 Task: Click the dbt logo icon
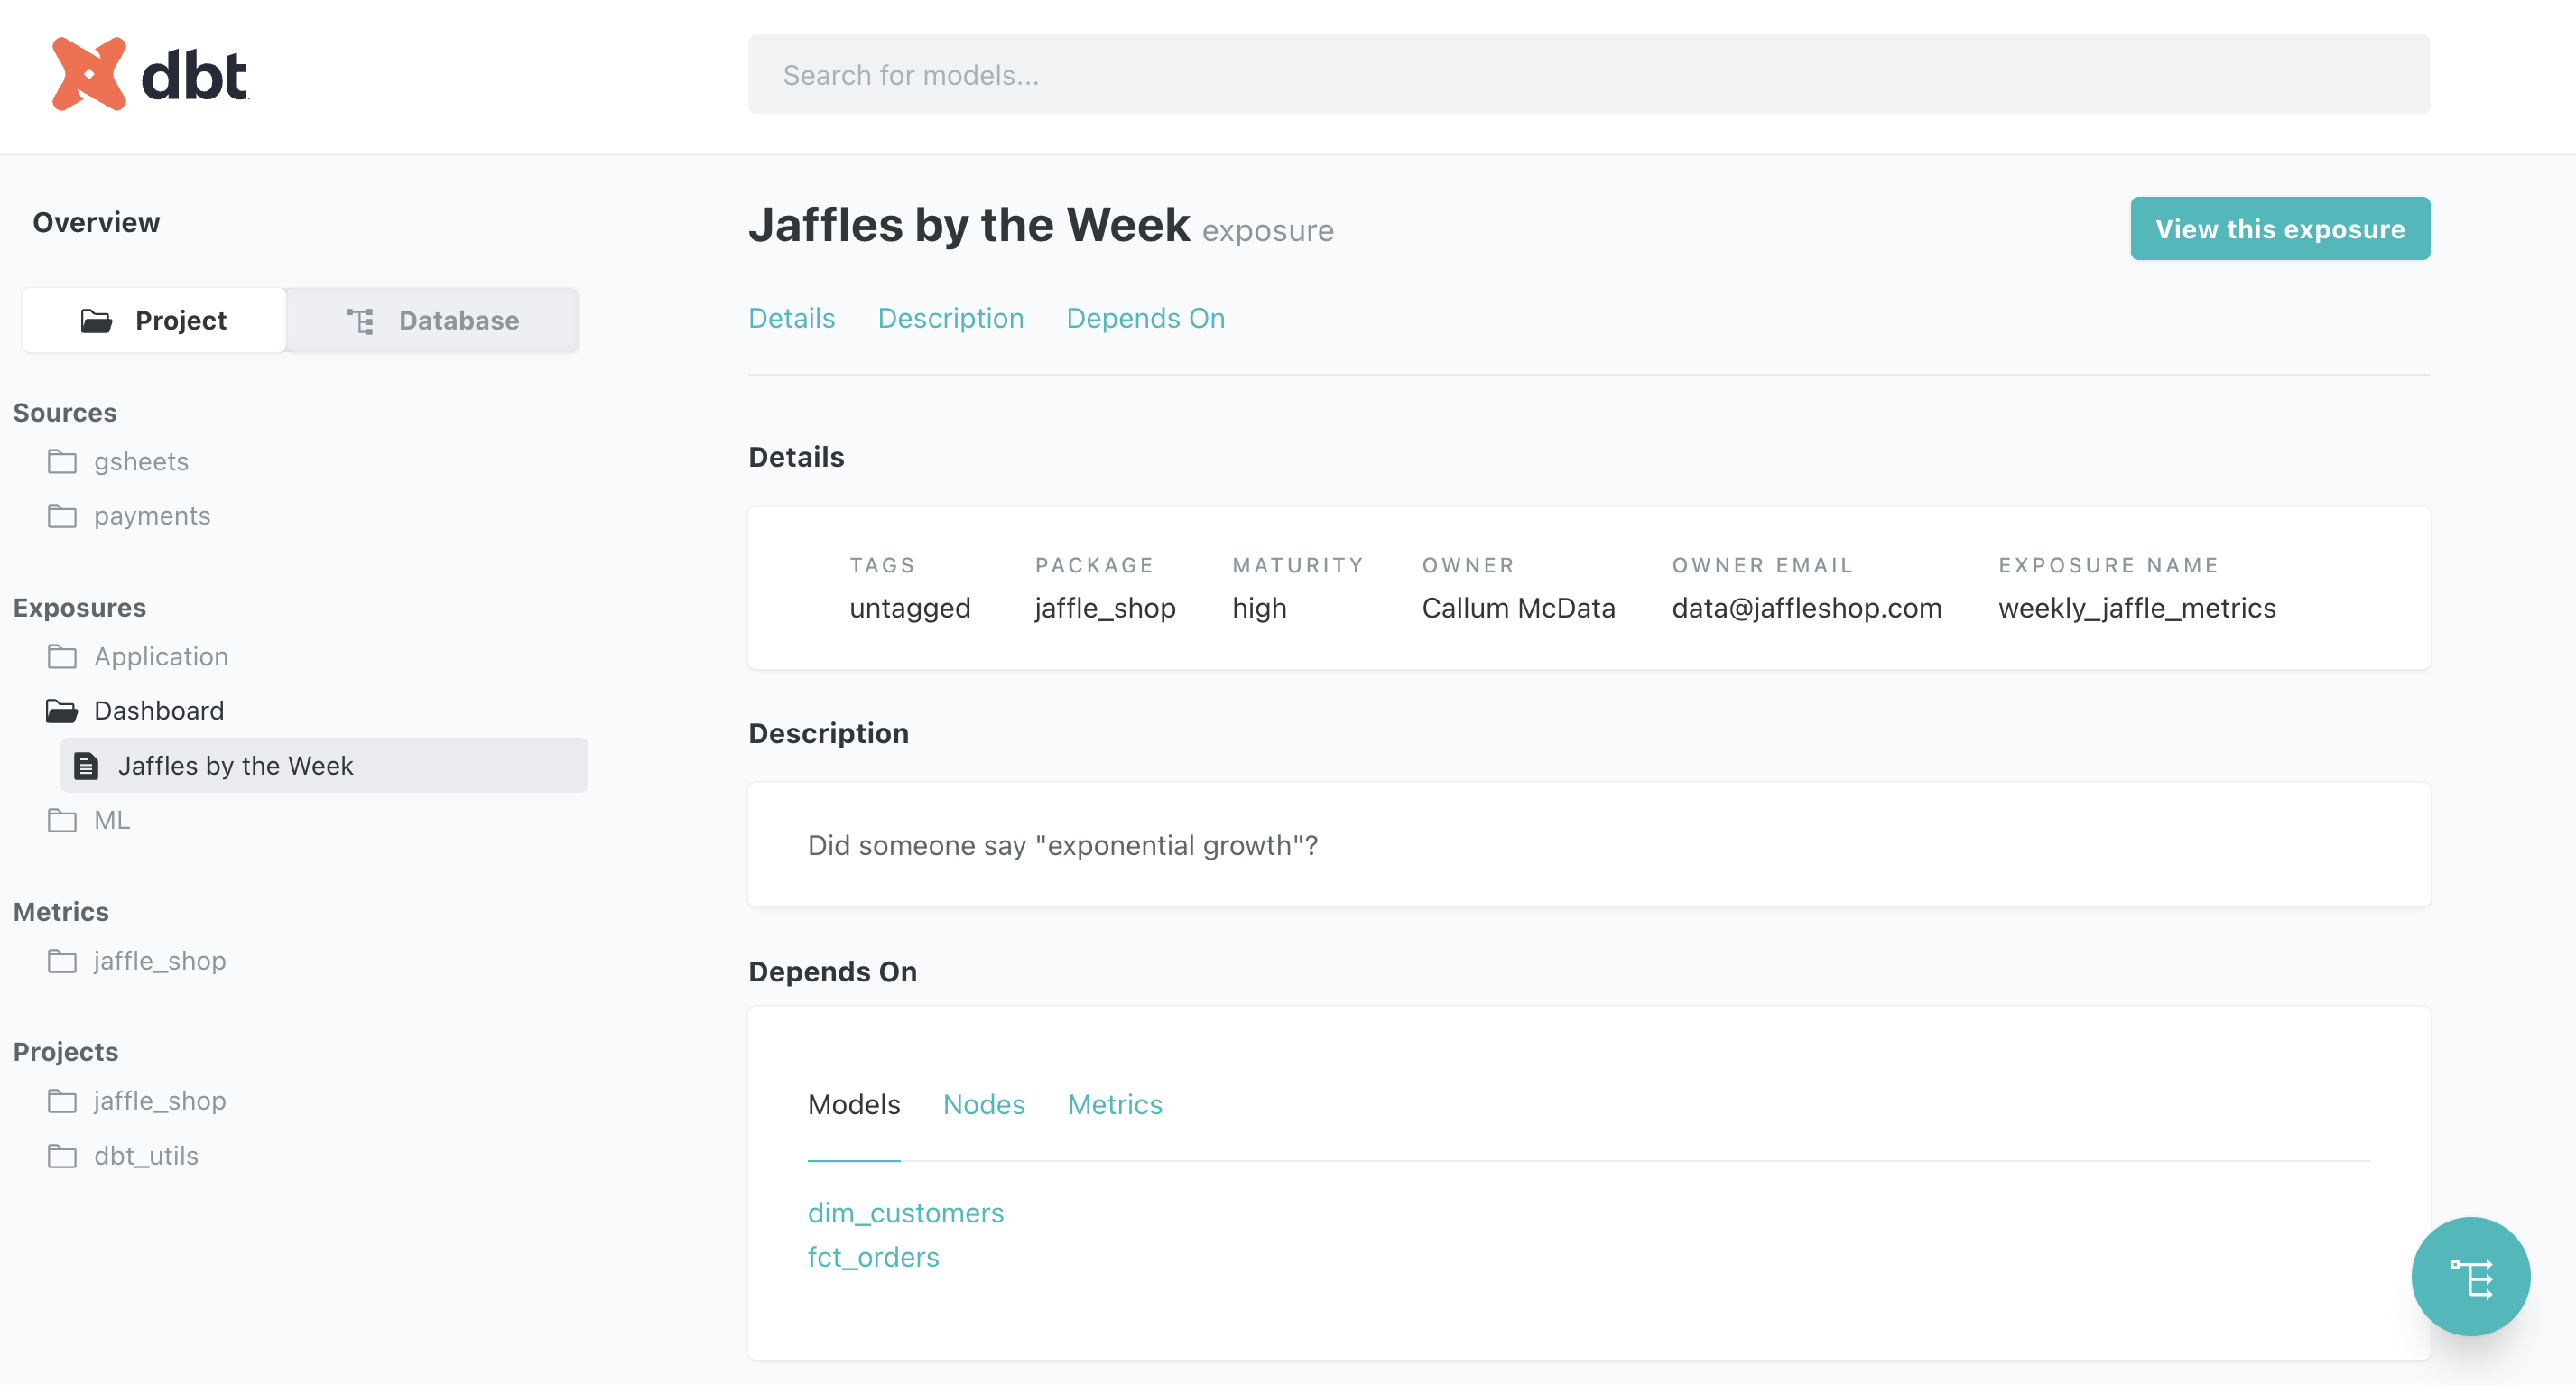pyautogui.click(x=89, y=74)
